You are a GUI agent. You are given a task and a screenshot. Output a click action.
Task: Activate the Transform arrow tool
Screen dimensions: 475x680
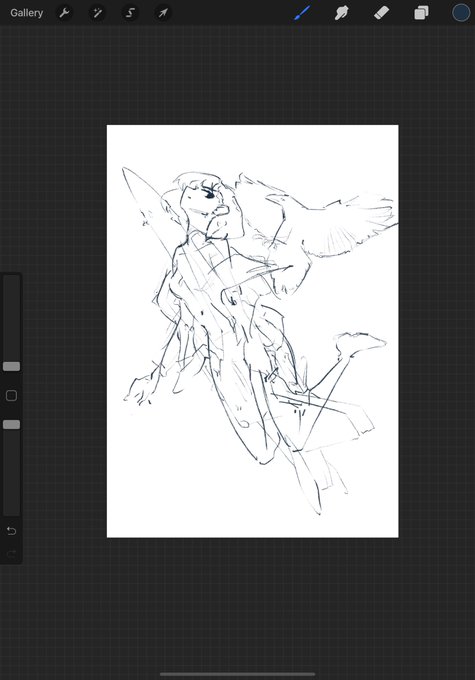click(x=163, y=13)
